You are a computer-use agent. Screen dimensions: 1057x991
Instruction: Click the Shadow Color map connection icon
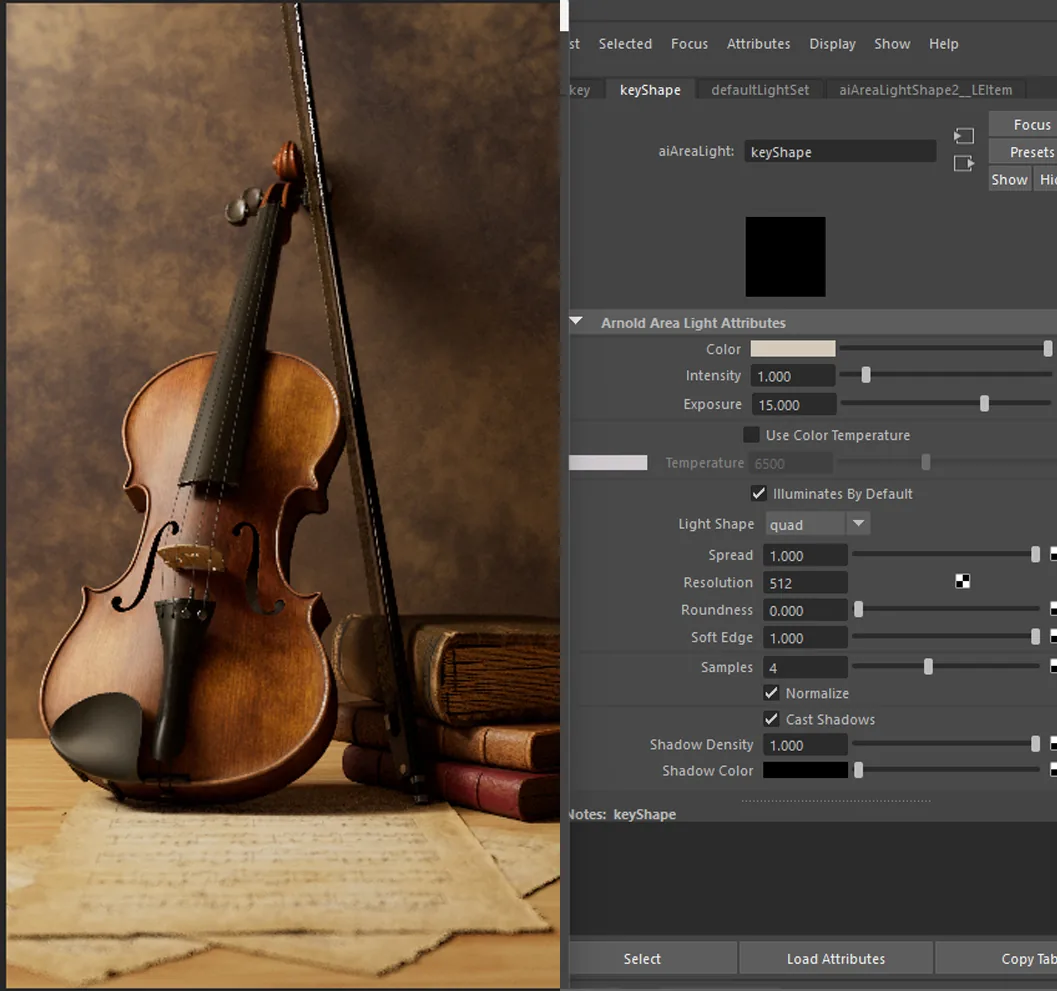pyautogui.click(x=1054, y=770)
